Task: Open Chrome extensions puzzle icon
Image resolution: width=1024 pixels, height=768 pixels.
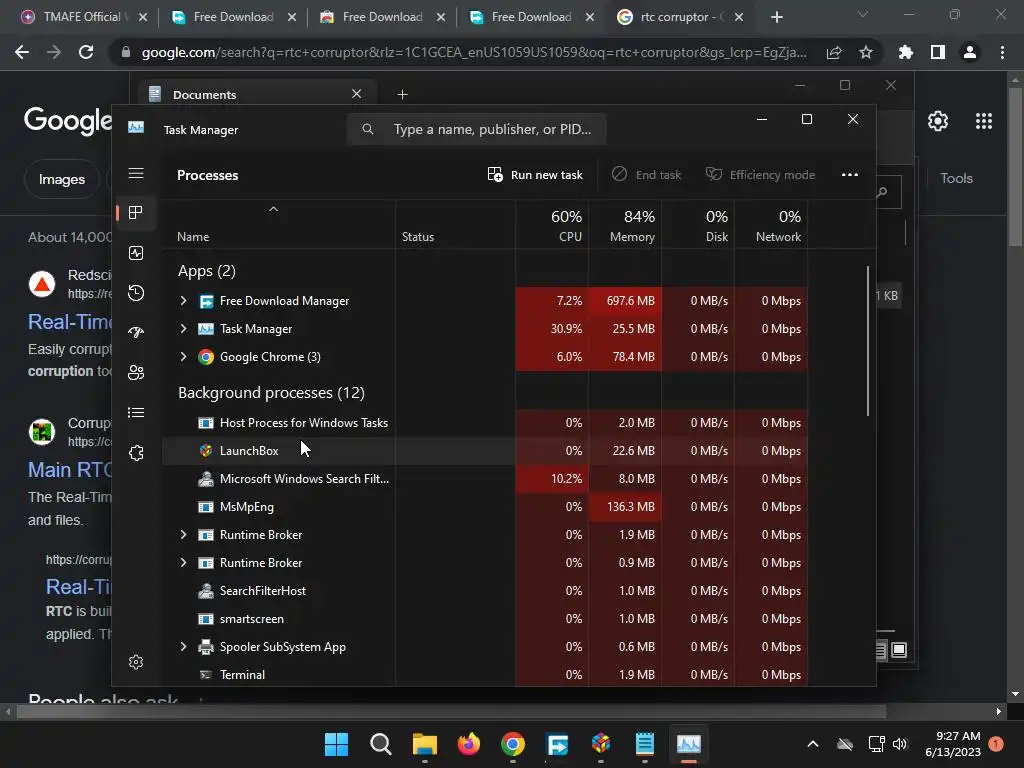Action: pos(906,52)
